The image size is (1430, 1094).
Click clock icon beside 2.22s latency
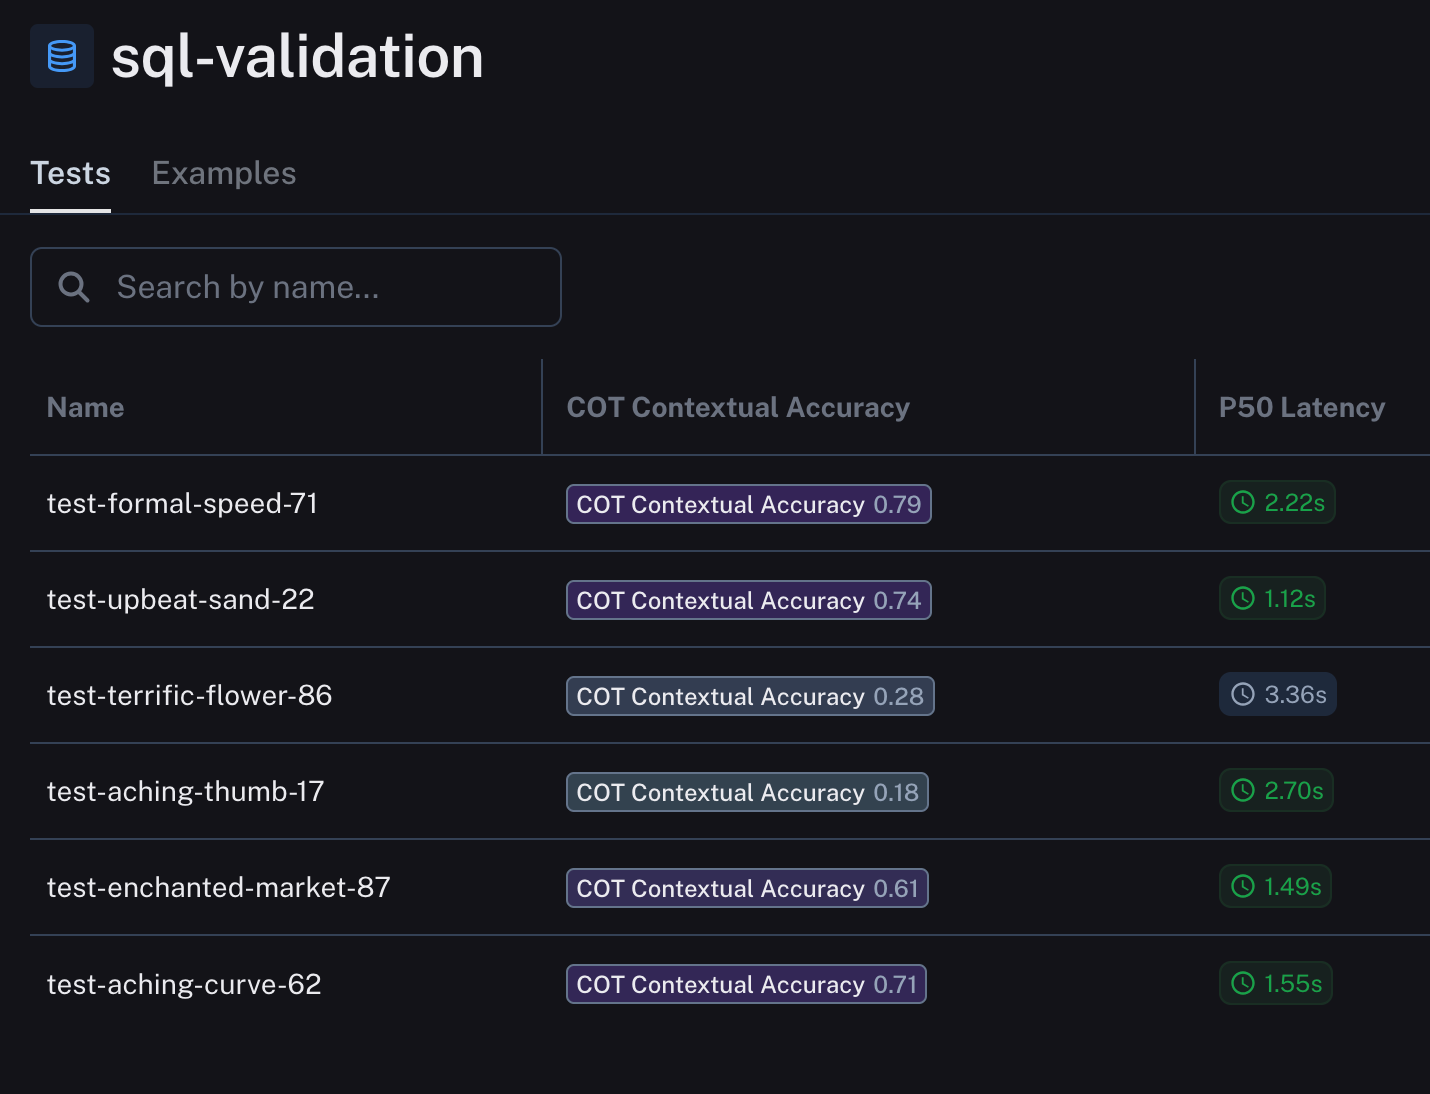click(1243, 503)
